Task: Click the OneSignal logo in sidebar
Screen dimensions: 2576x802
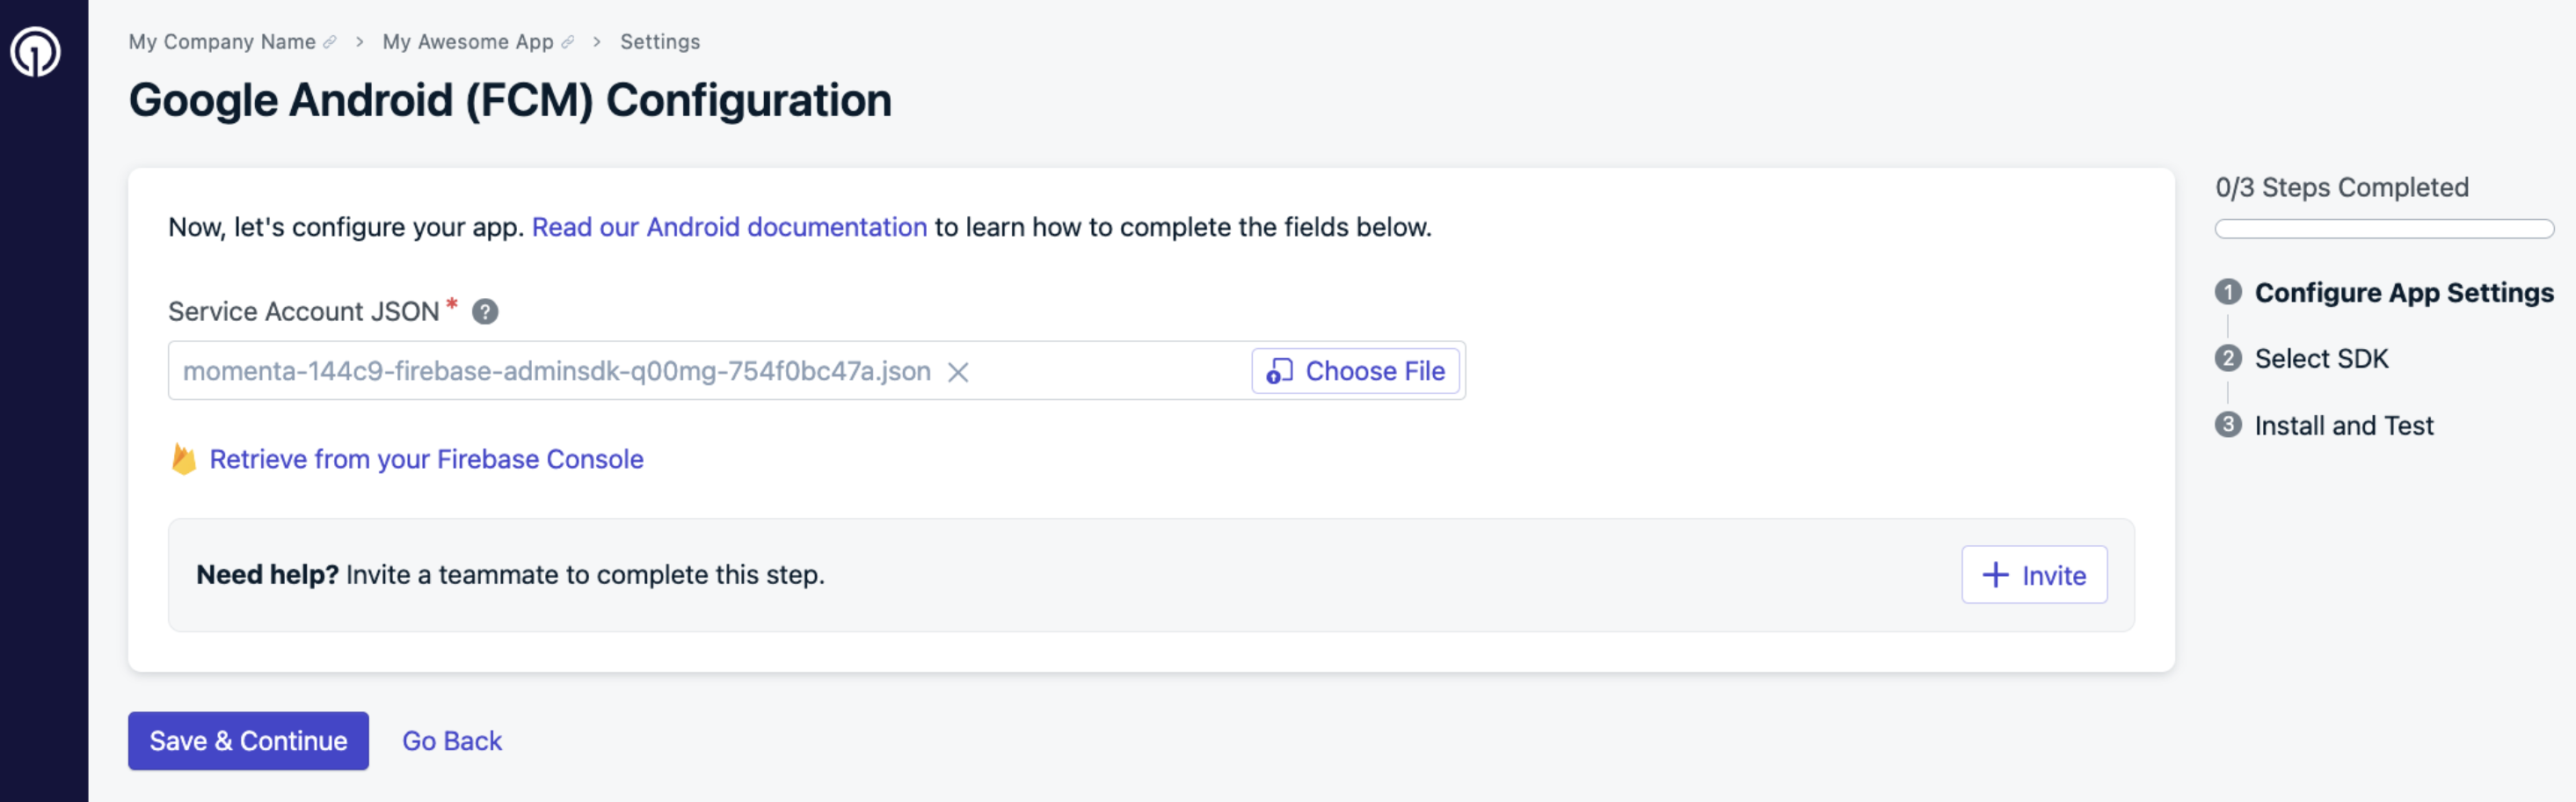Action: 36,51
